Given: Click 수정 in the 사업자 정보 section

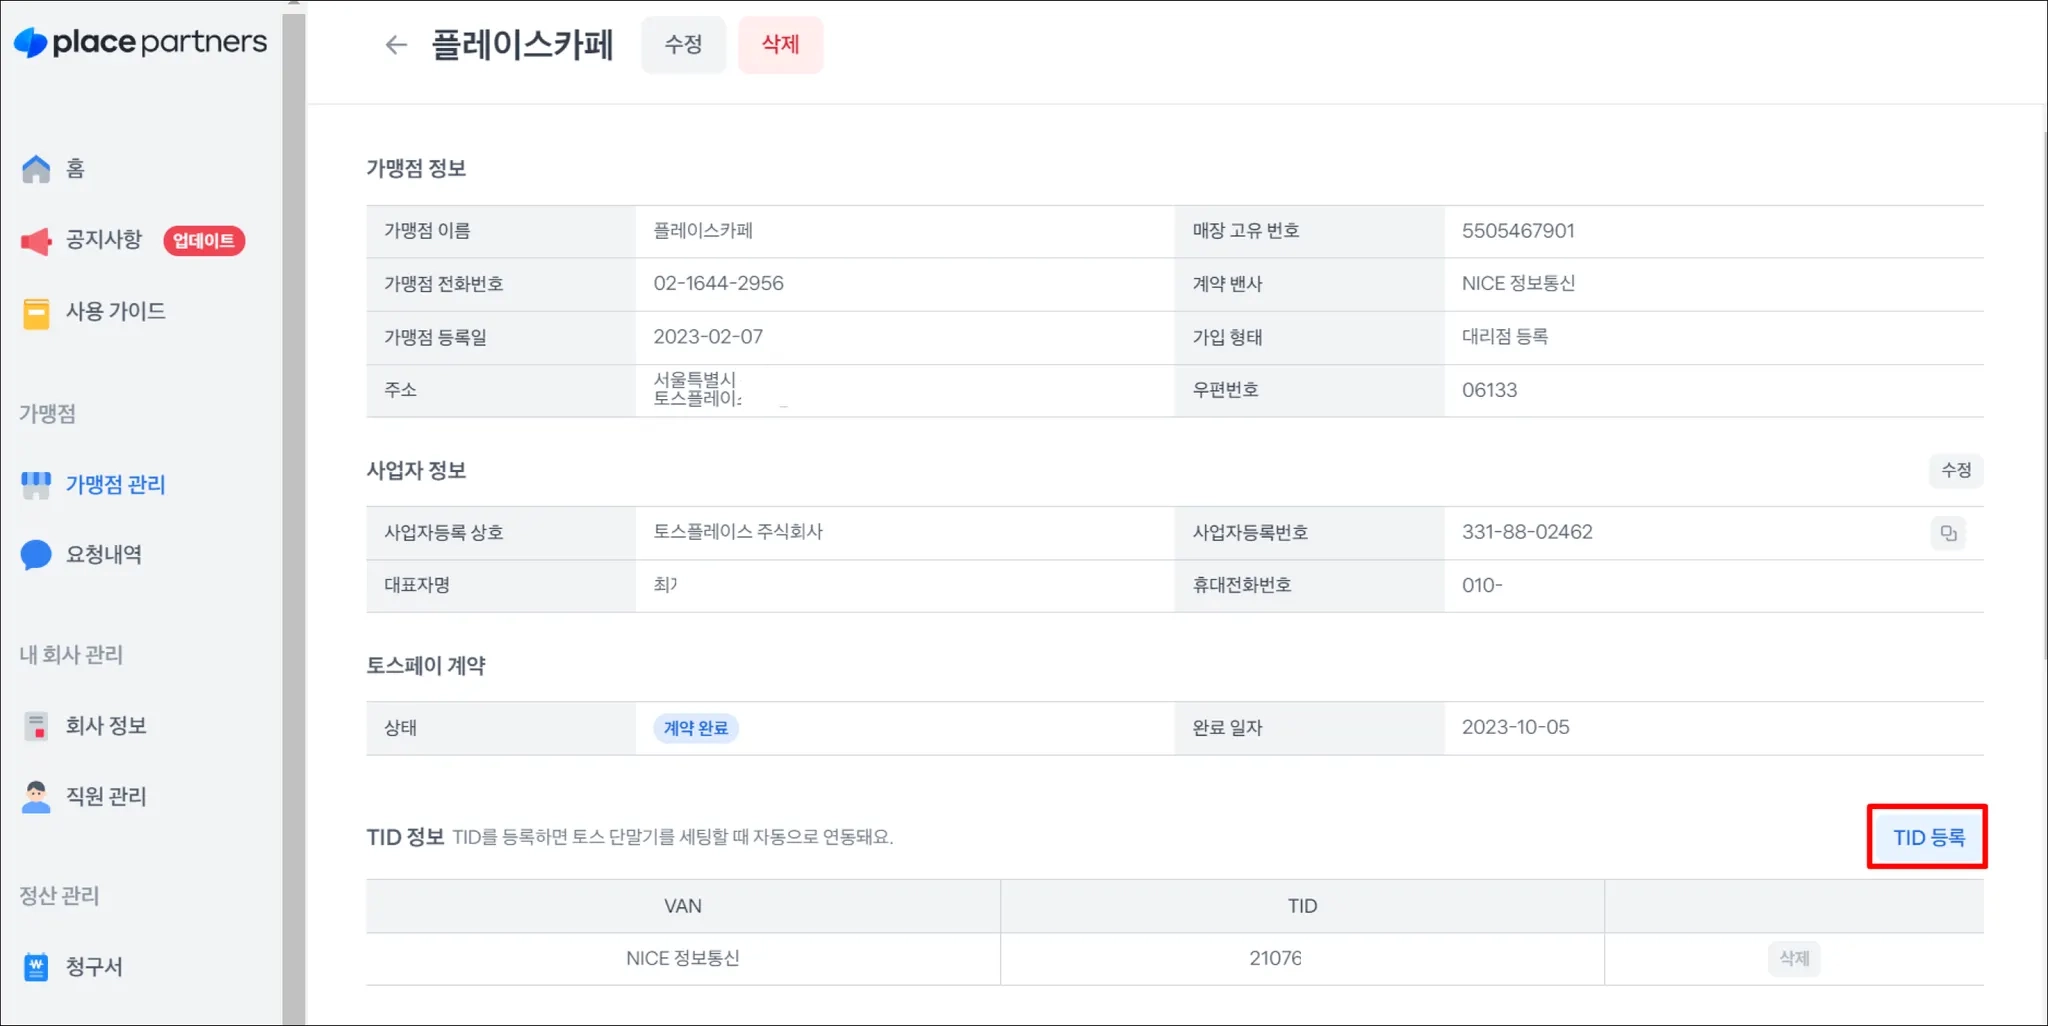Looking at the screenshot, I should 1956,471.
